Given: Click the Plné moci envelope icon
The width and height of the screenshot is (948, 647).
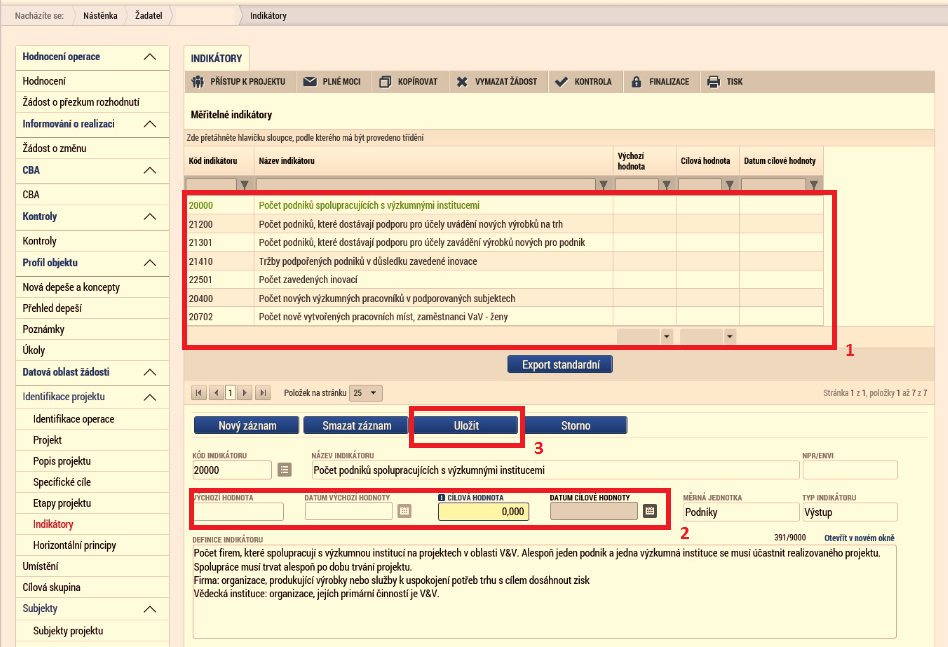Looking at the screenshot, I should pyautogui.click(x=310, y=82).
